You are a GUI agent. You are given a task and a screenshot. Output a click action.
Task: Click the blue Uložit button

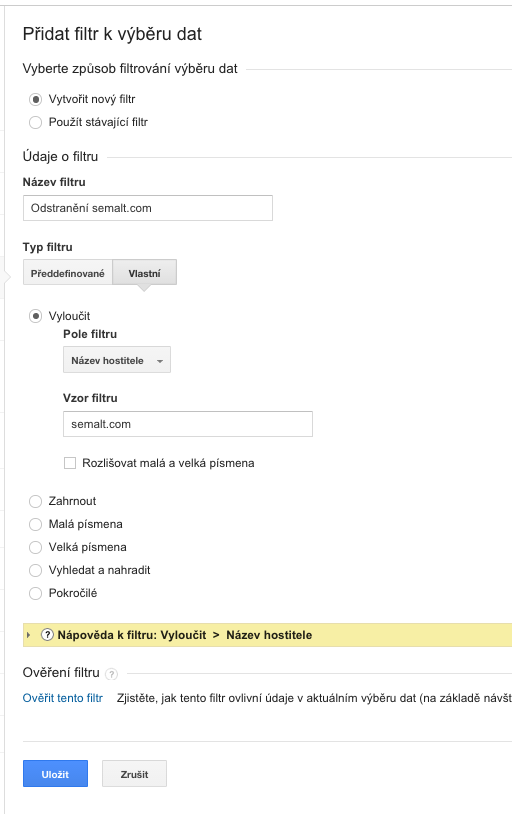click(55, 774)
